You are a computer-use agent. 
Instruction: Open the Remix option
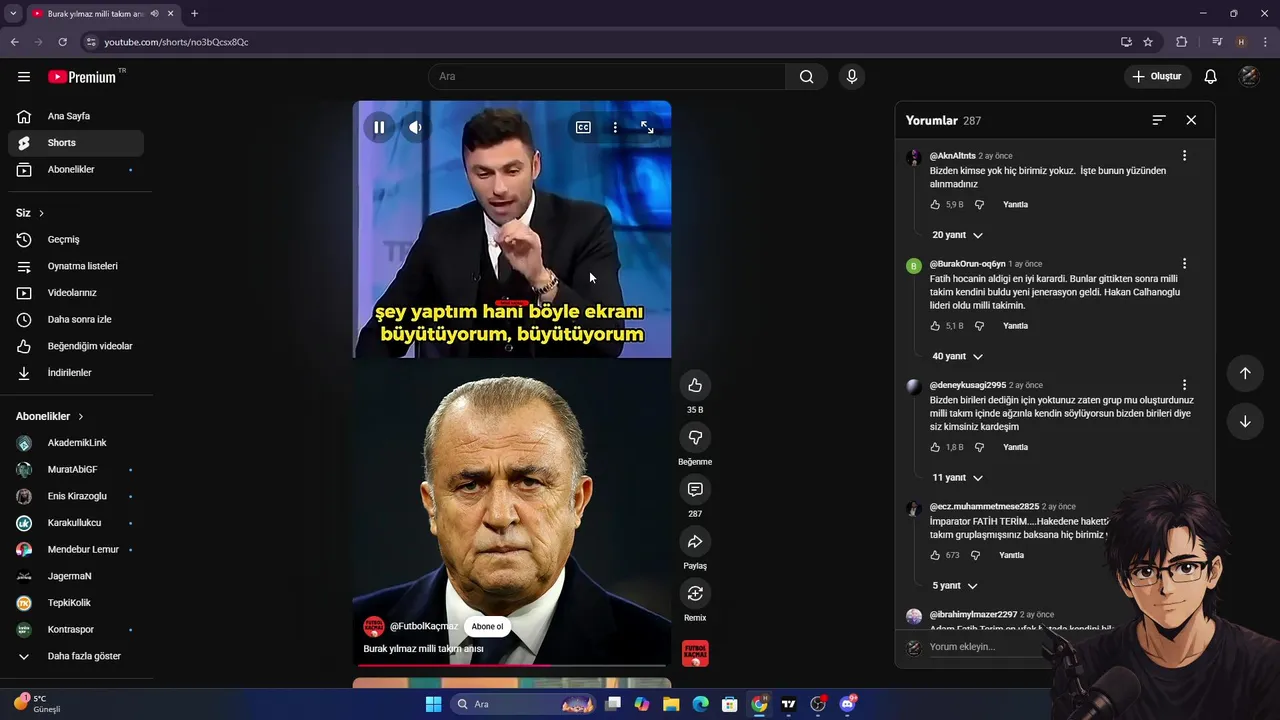point(695,593)
